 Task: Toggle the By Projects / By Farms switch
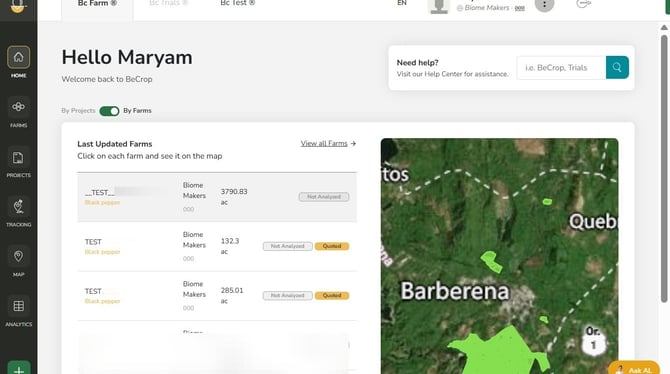click(109, 111)
